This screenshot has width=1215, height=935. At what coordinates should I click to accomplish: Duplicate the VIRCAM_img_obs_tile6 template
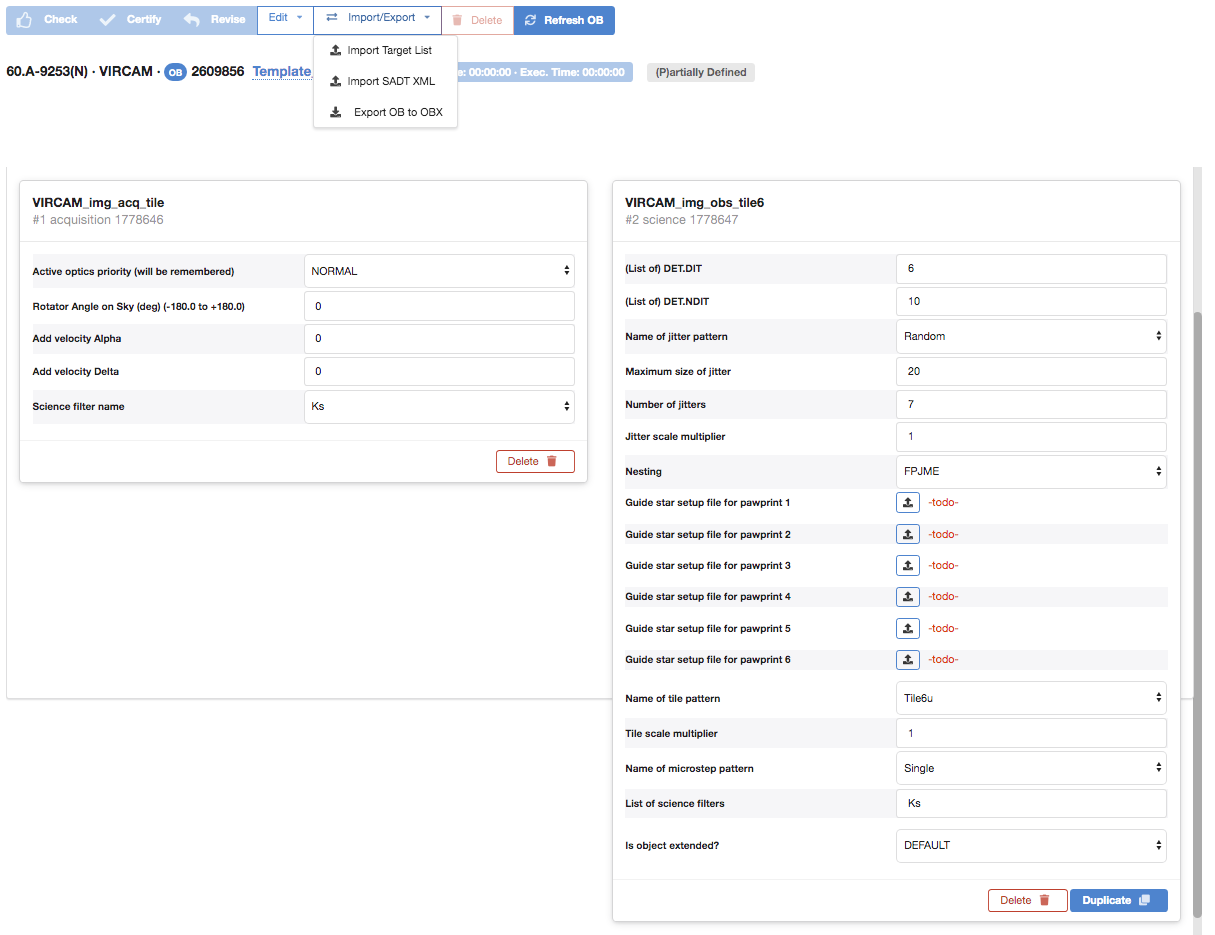[x=1118, y=900]
